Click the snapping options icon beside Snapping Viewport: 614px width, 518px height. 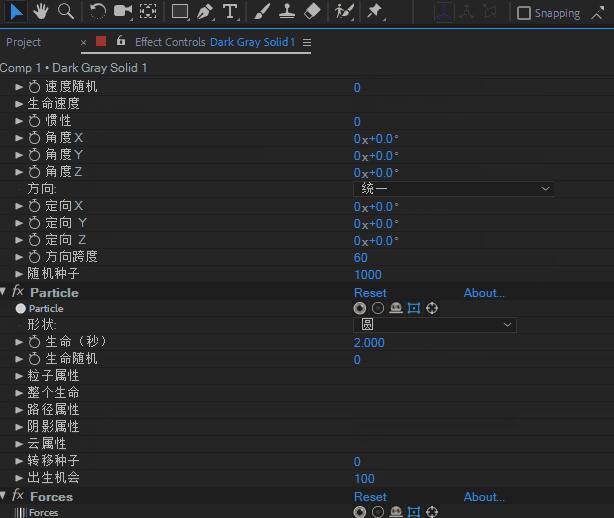pos(598,13)
